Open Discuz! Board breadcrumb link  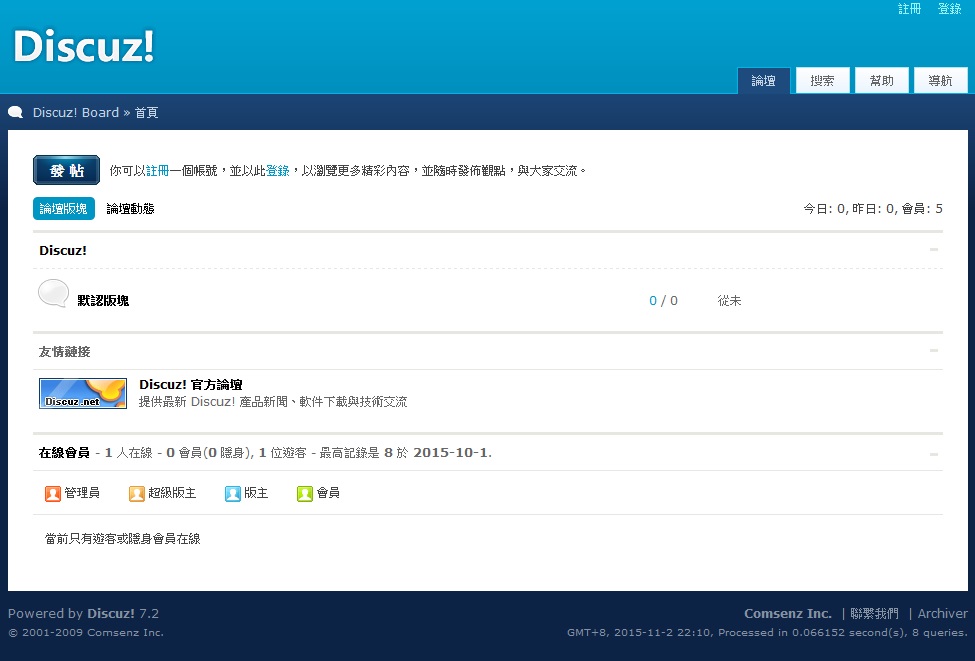76,113
